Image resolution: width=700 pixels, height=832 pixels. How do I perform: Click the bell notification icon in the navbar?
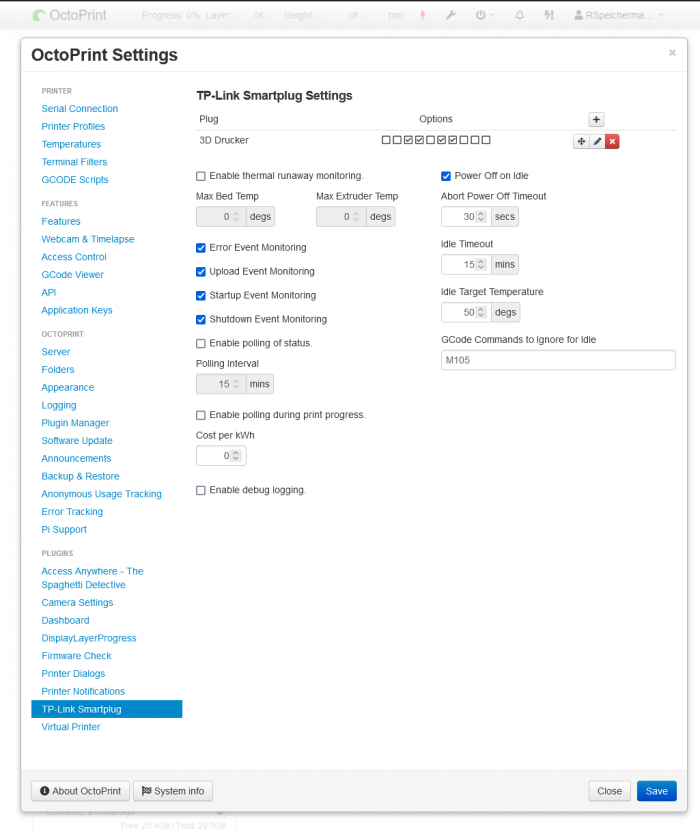pos(519,16)
